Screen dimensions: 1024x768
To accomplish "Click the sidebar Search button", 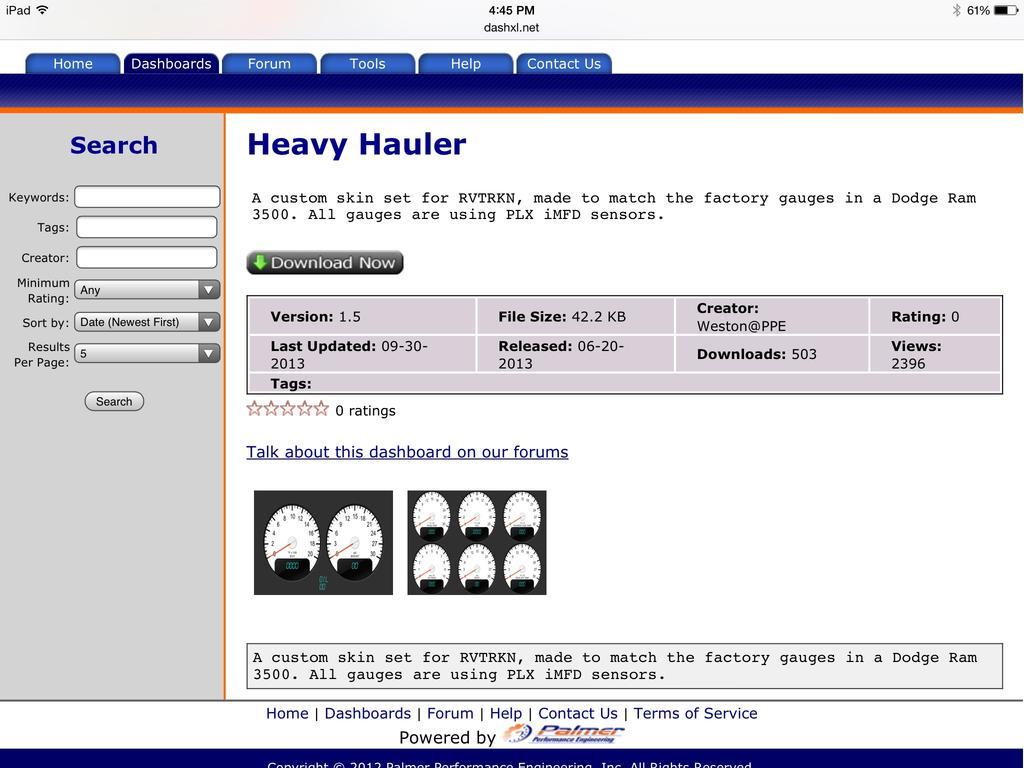I will [114, 402].
